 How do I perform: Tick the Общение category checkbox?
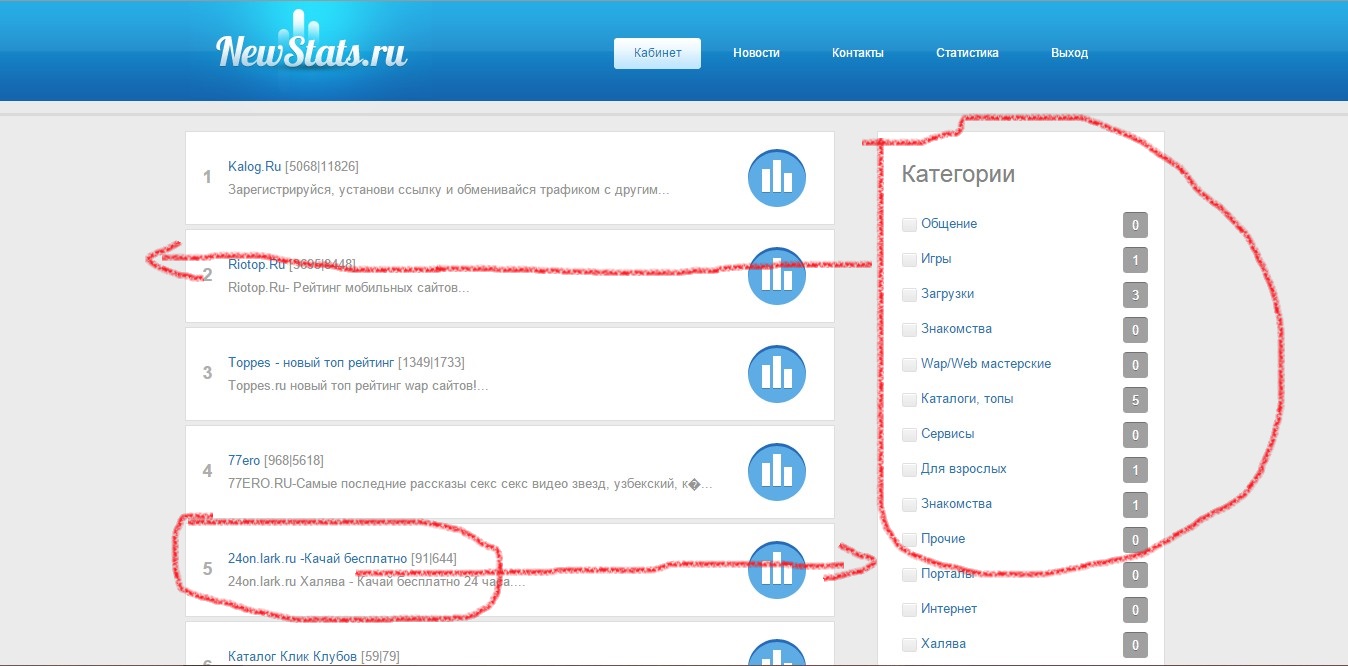pyautogui.click(x=909, y=224)
